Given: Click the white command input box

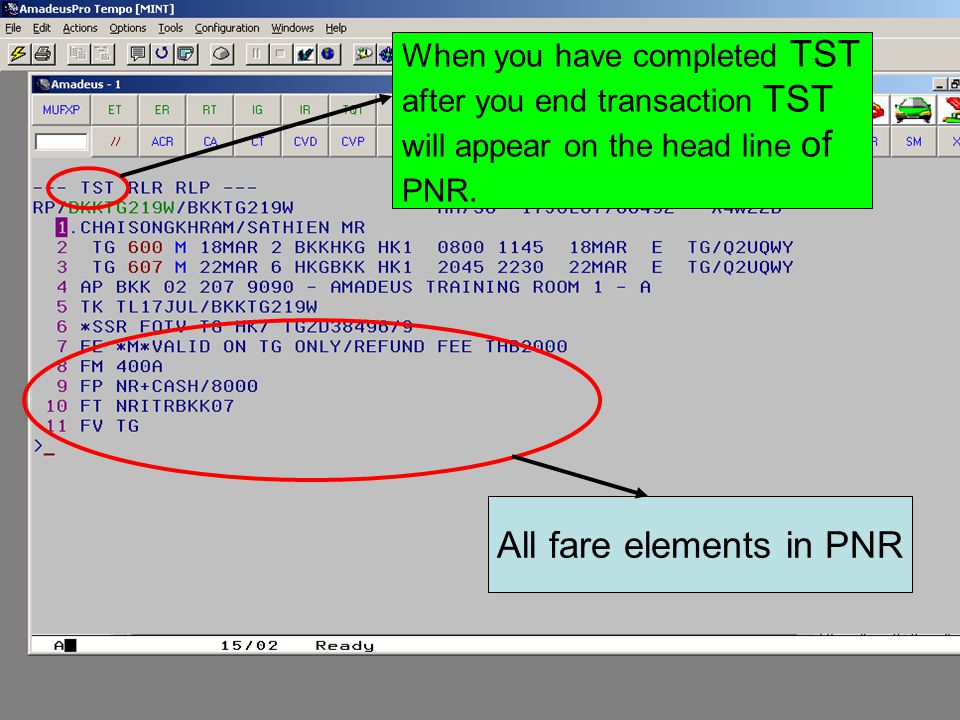Looking at the screenshot, I should [x=61, y=142].
